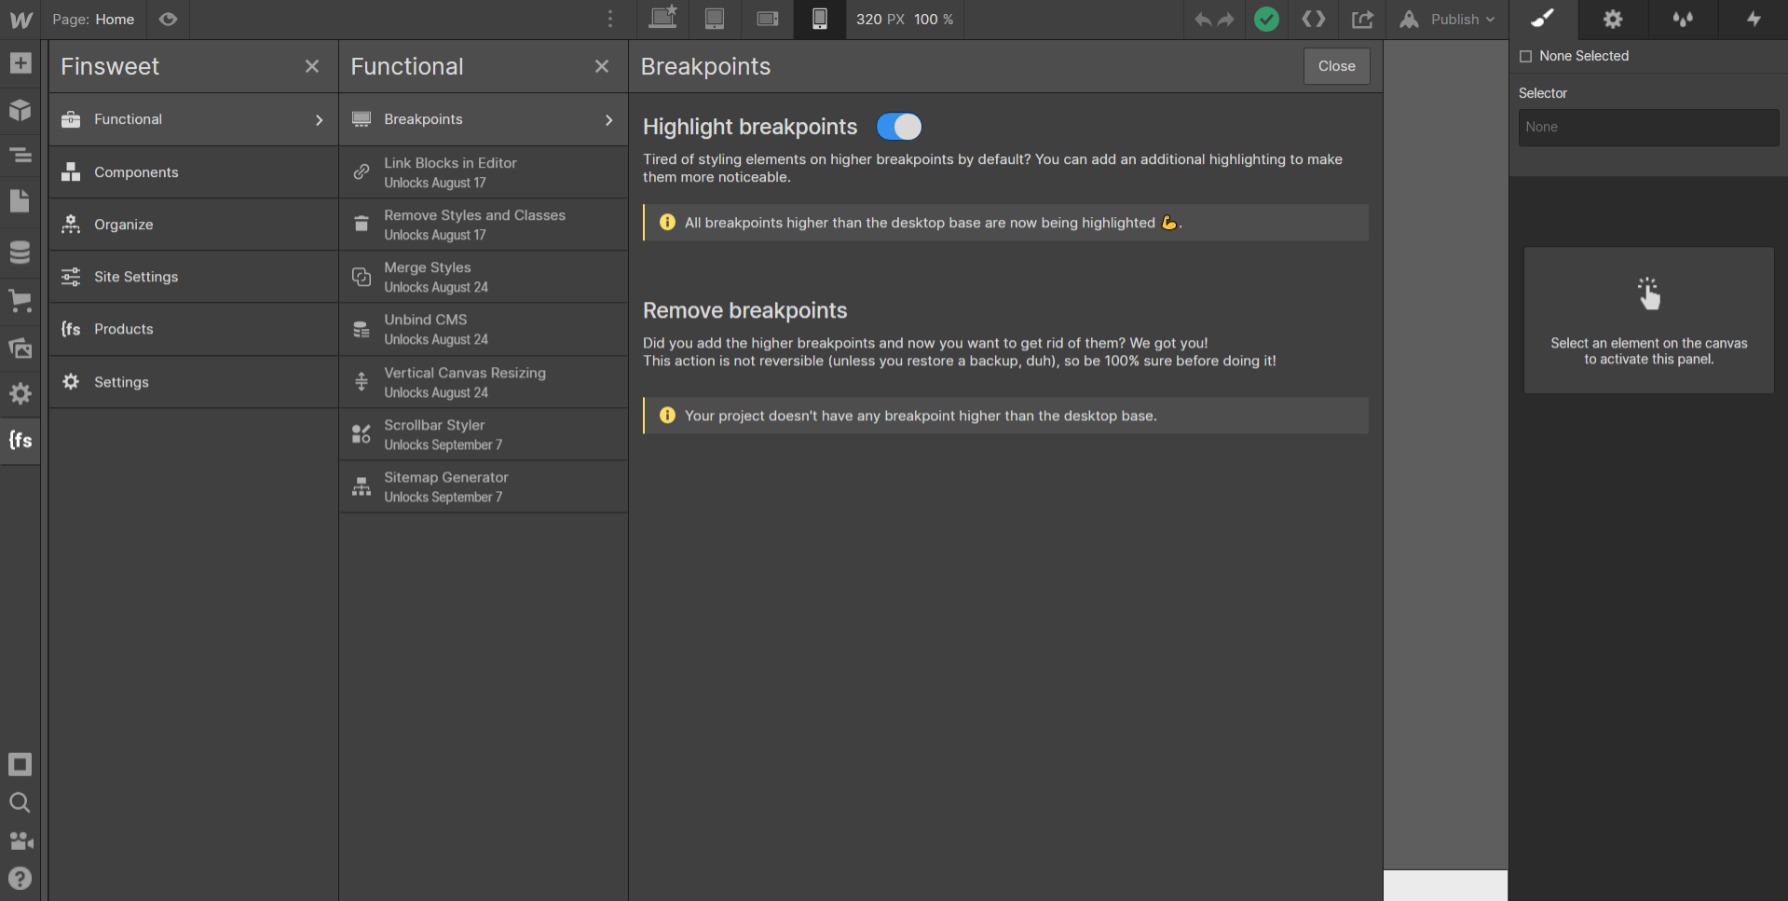Click the green saved status checkmark

click(1266, 19)
